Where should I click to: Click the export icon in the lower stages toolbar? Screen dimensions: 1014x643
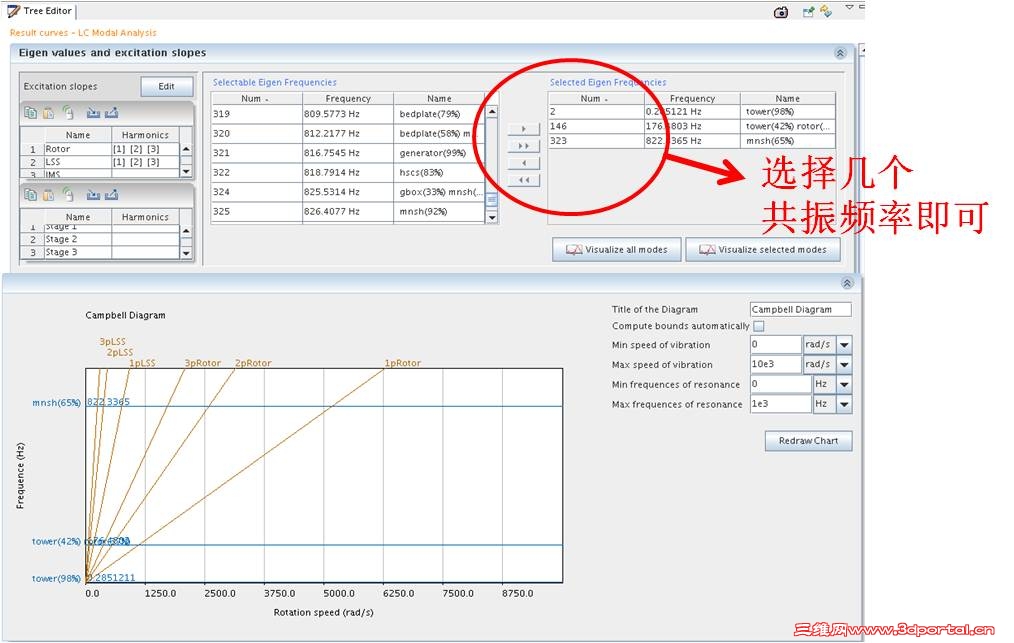tap(111, 194)
